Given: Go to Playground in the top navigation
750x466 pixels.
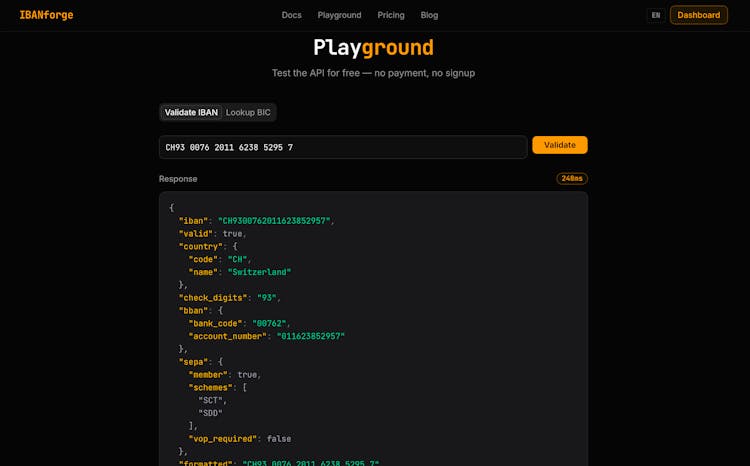Looking at the screenshot, I should click(339, 15).
